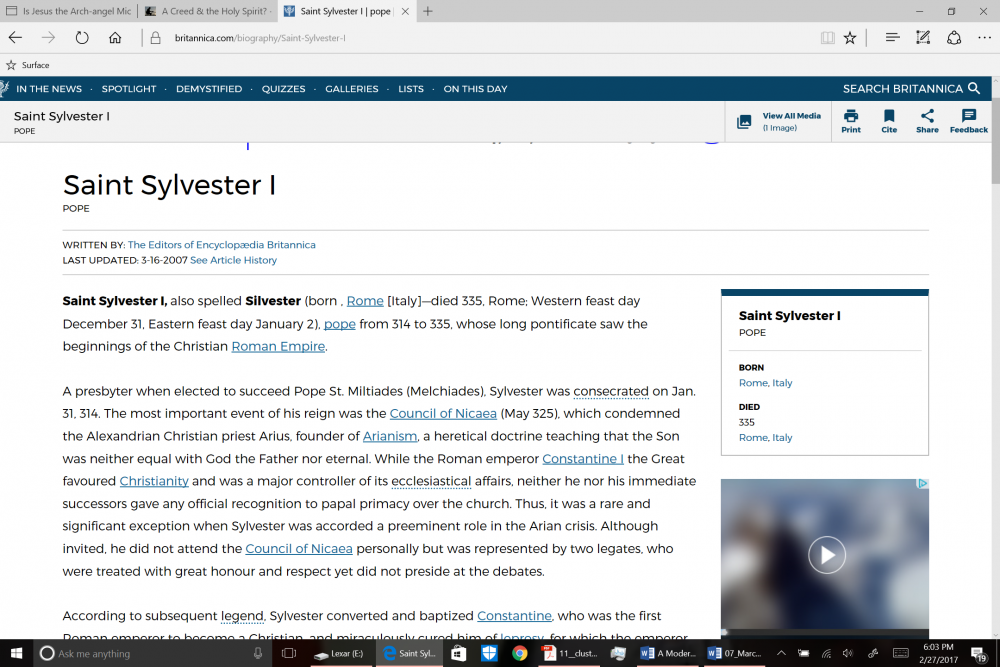The image size is (1000, 667).
Task: Click the Cortana microphone icon
Action: click(258, 653)
